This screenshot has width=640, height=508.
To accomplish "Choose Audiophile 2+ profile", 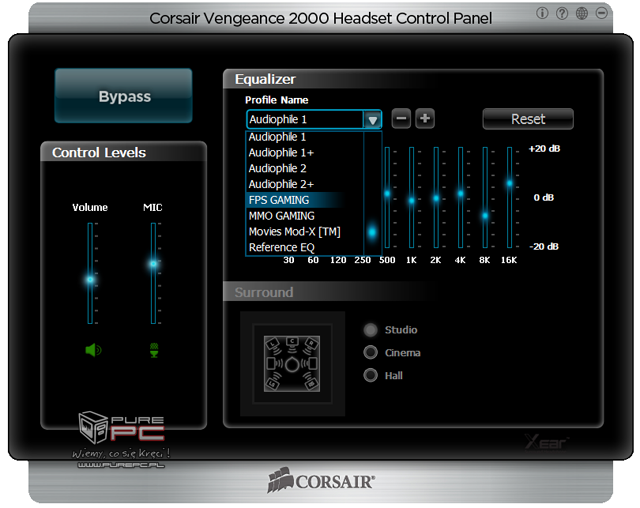I will (x=304, y=184).
